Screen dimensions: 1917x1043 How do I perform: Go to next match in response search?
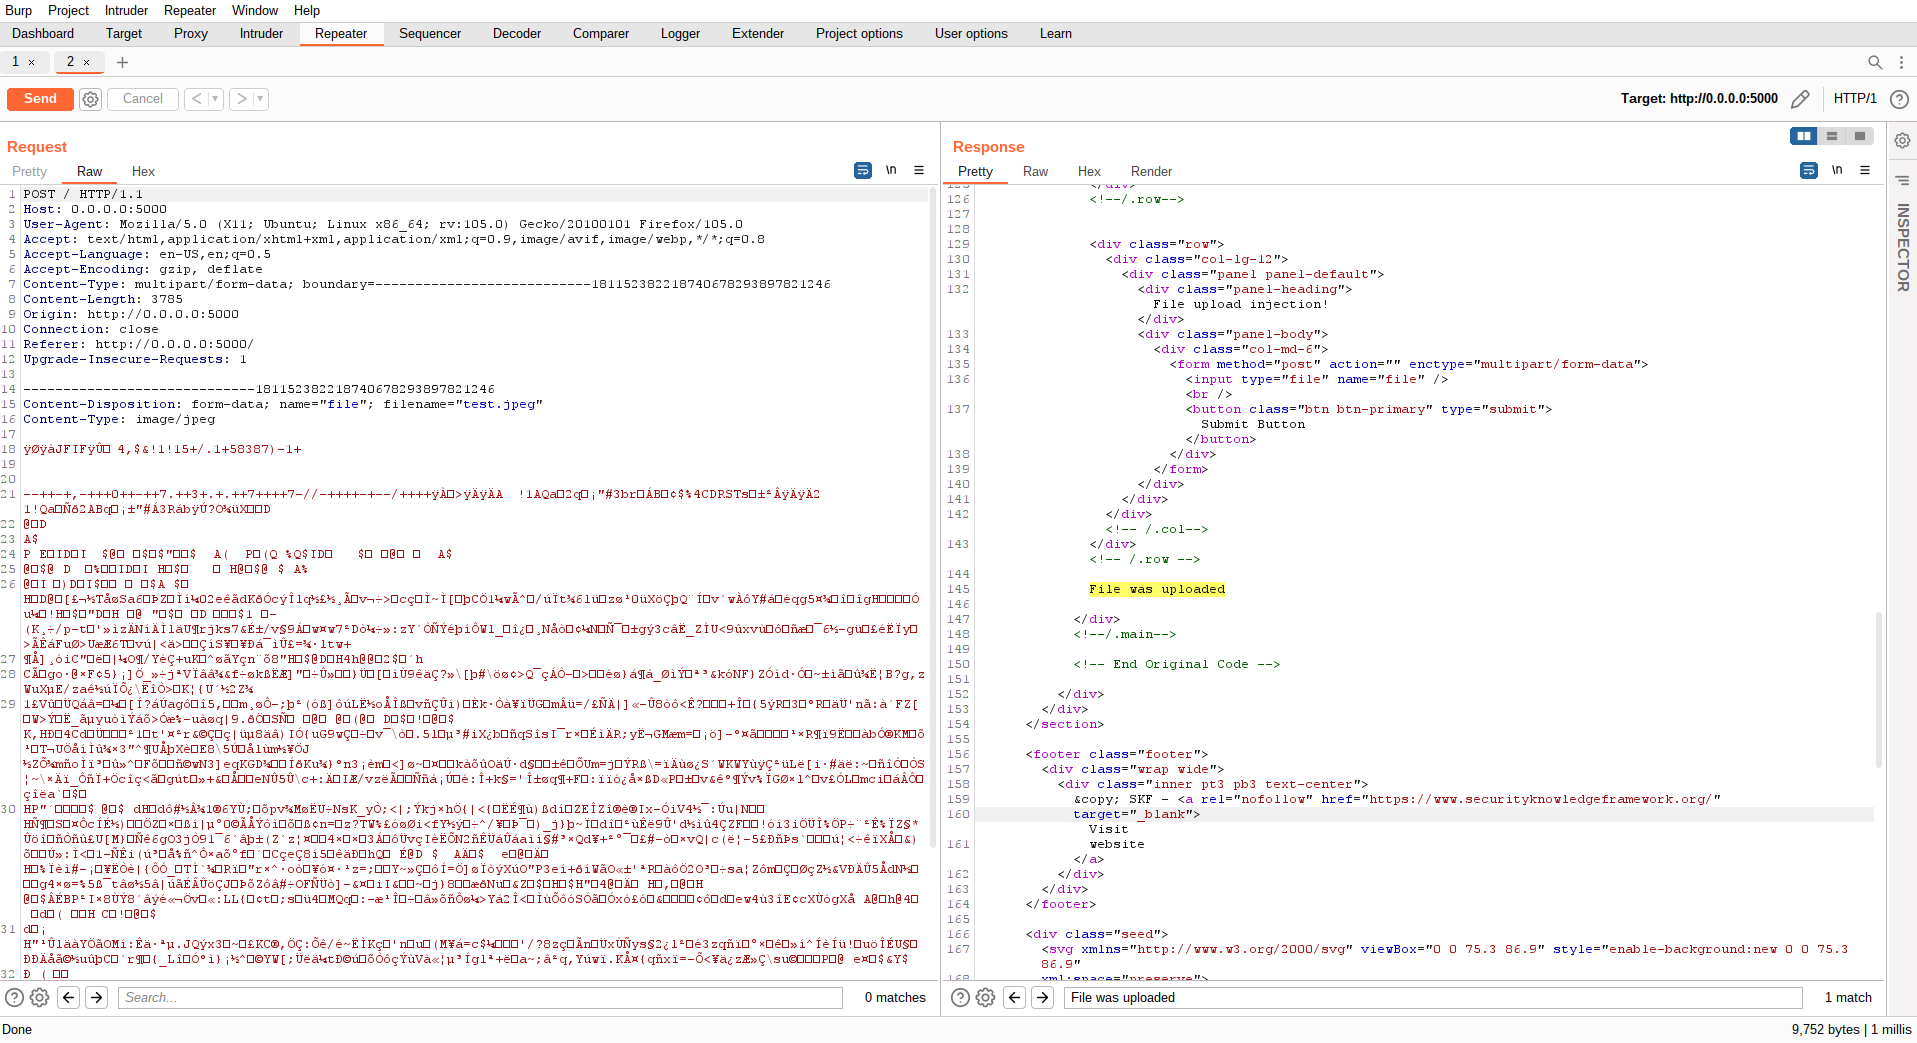click(x=1042, y=997)
